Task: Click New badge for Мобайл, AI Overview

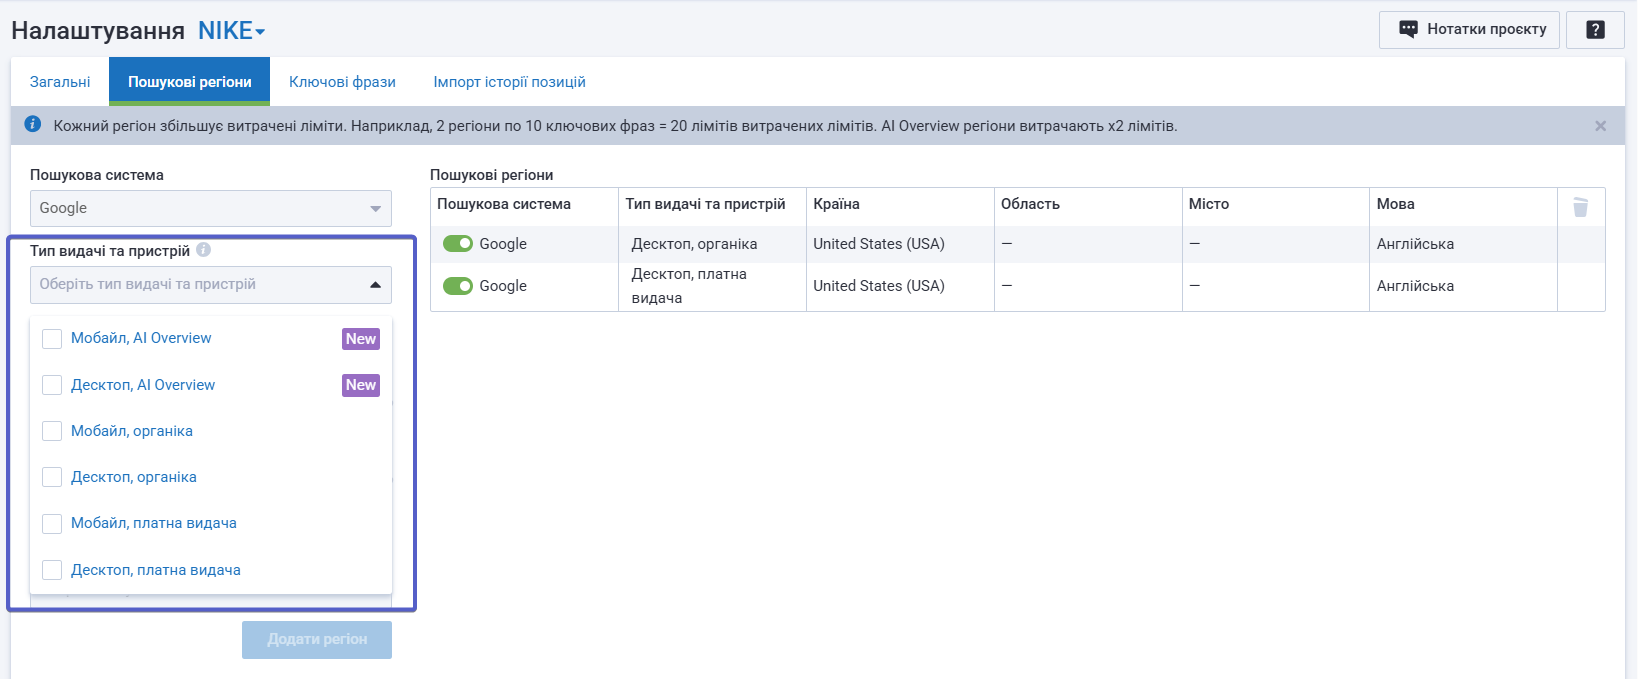Action: pos(361,339)
